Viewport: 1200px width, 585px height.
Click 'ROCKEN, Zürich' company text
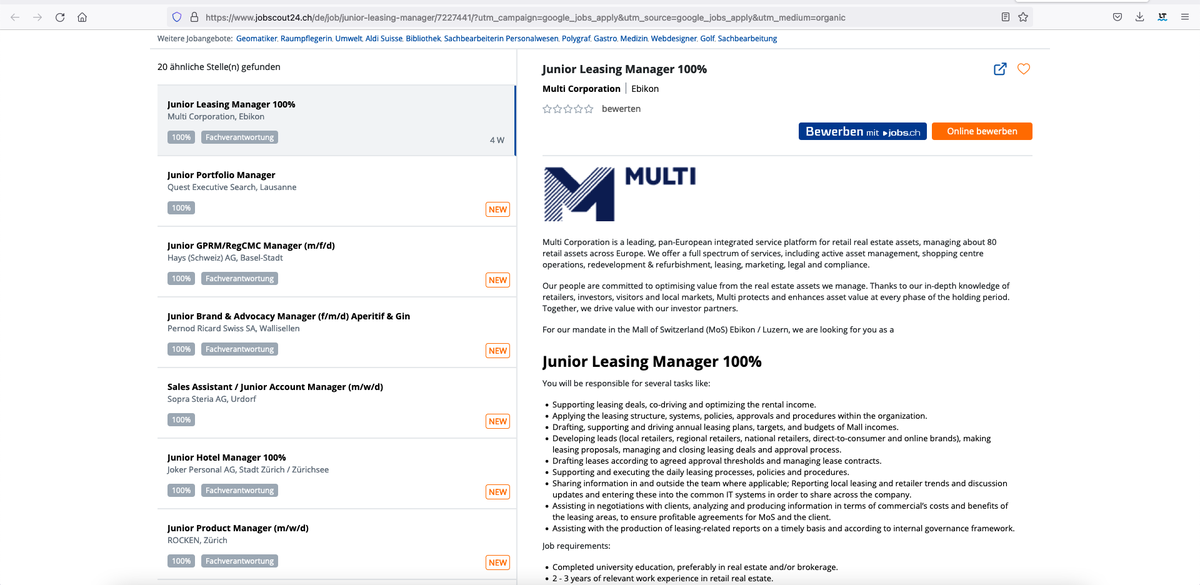click(197, 540)
